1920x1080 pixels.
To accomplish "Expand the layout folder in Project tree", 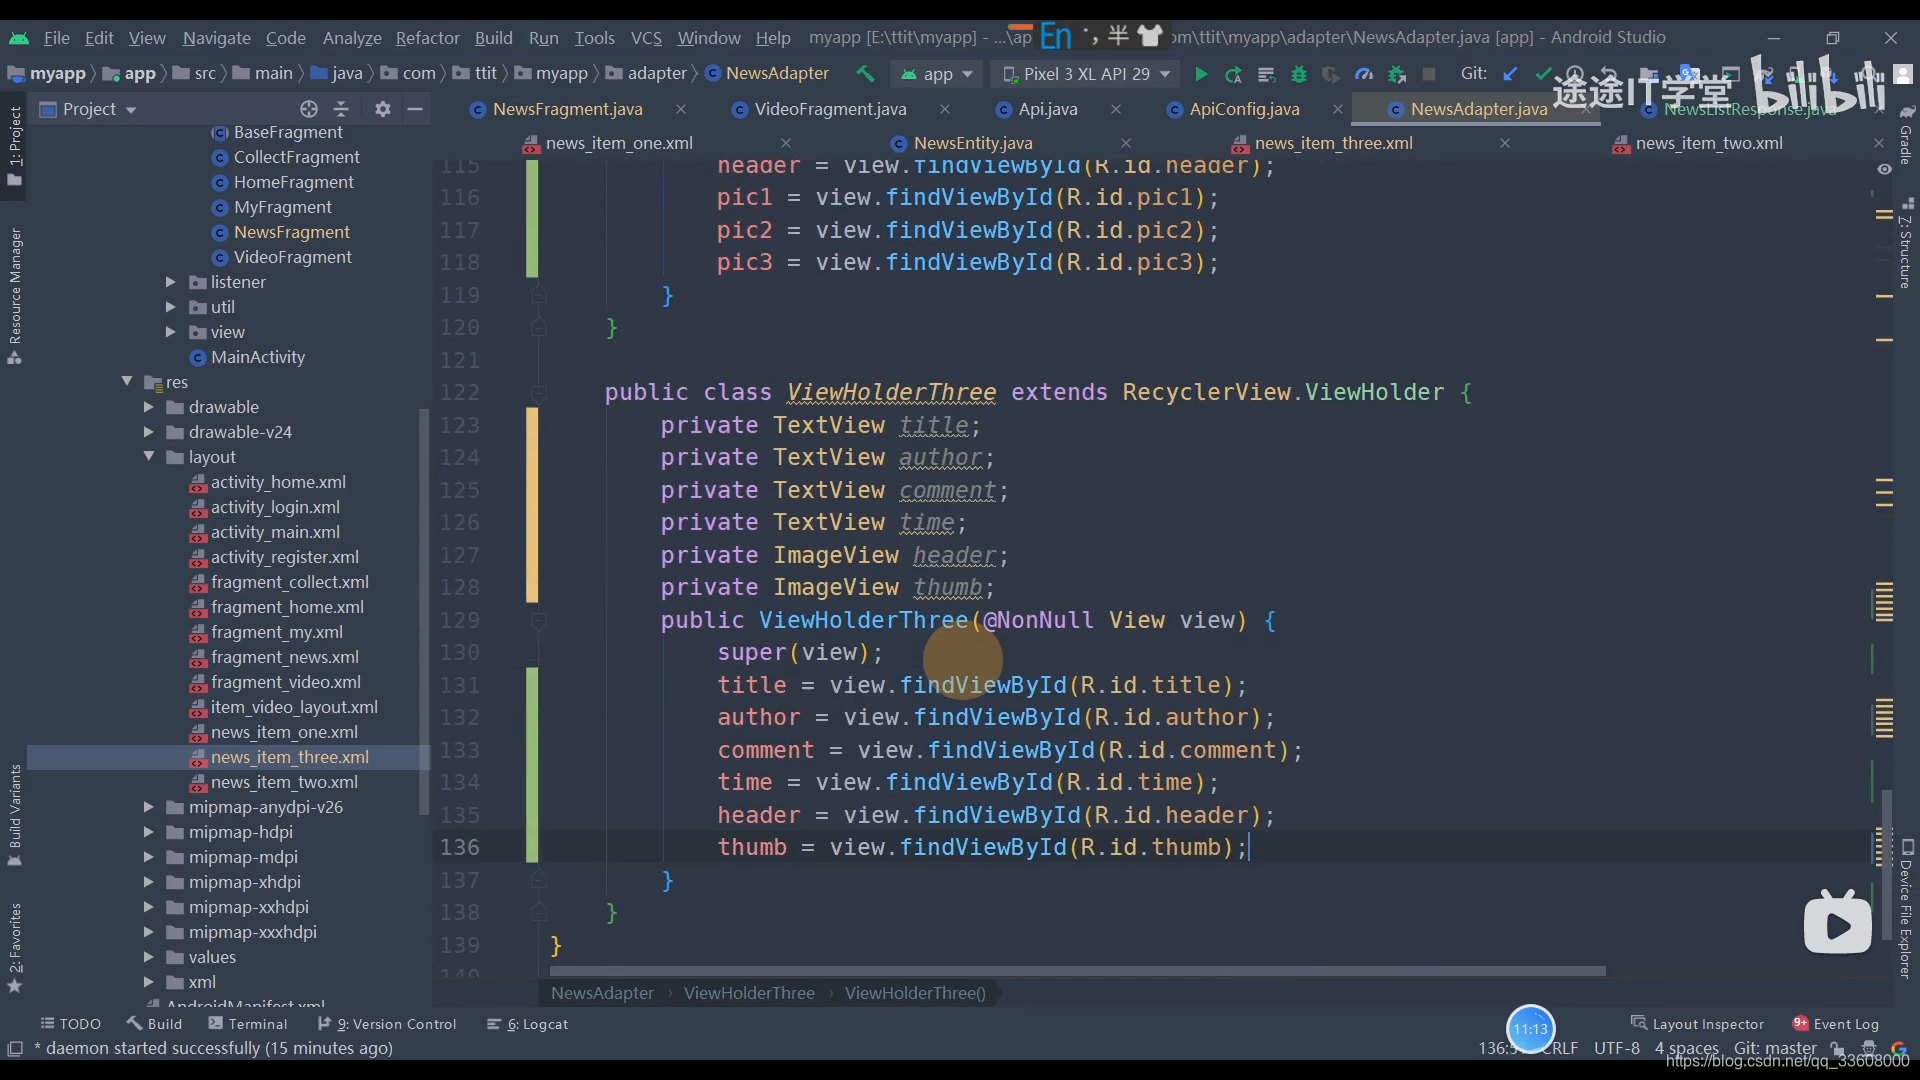I will click(149, 456).
